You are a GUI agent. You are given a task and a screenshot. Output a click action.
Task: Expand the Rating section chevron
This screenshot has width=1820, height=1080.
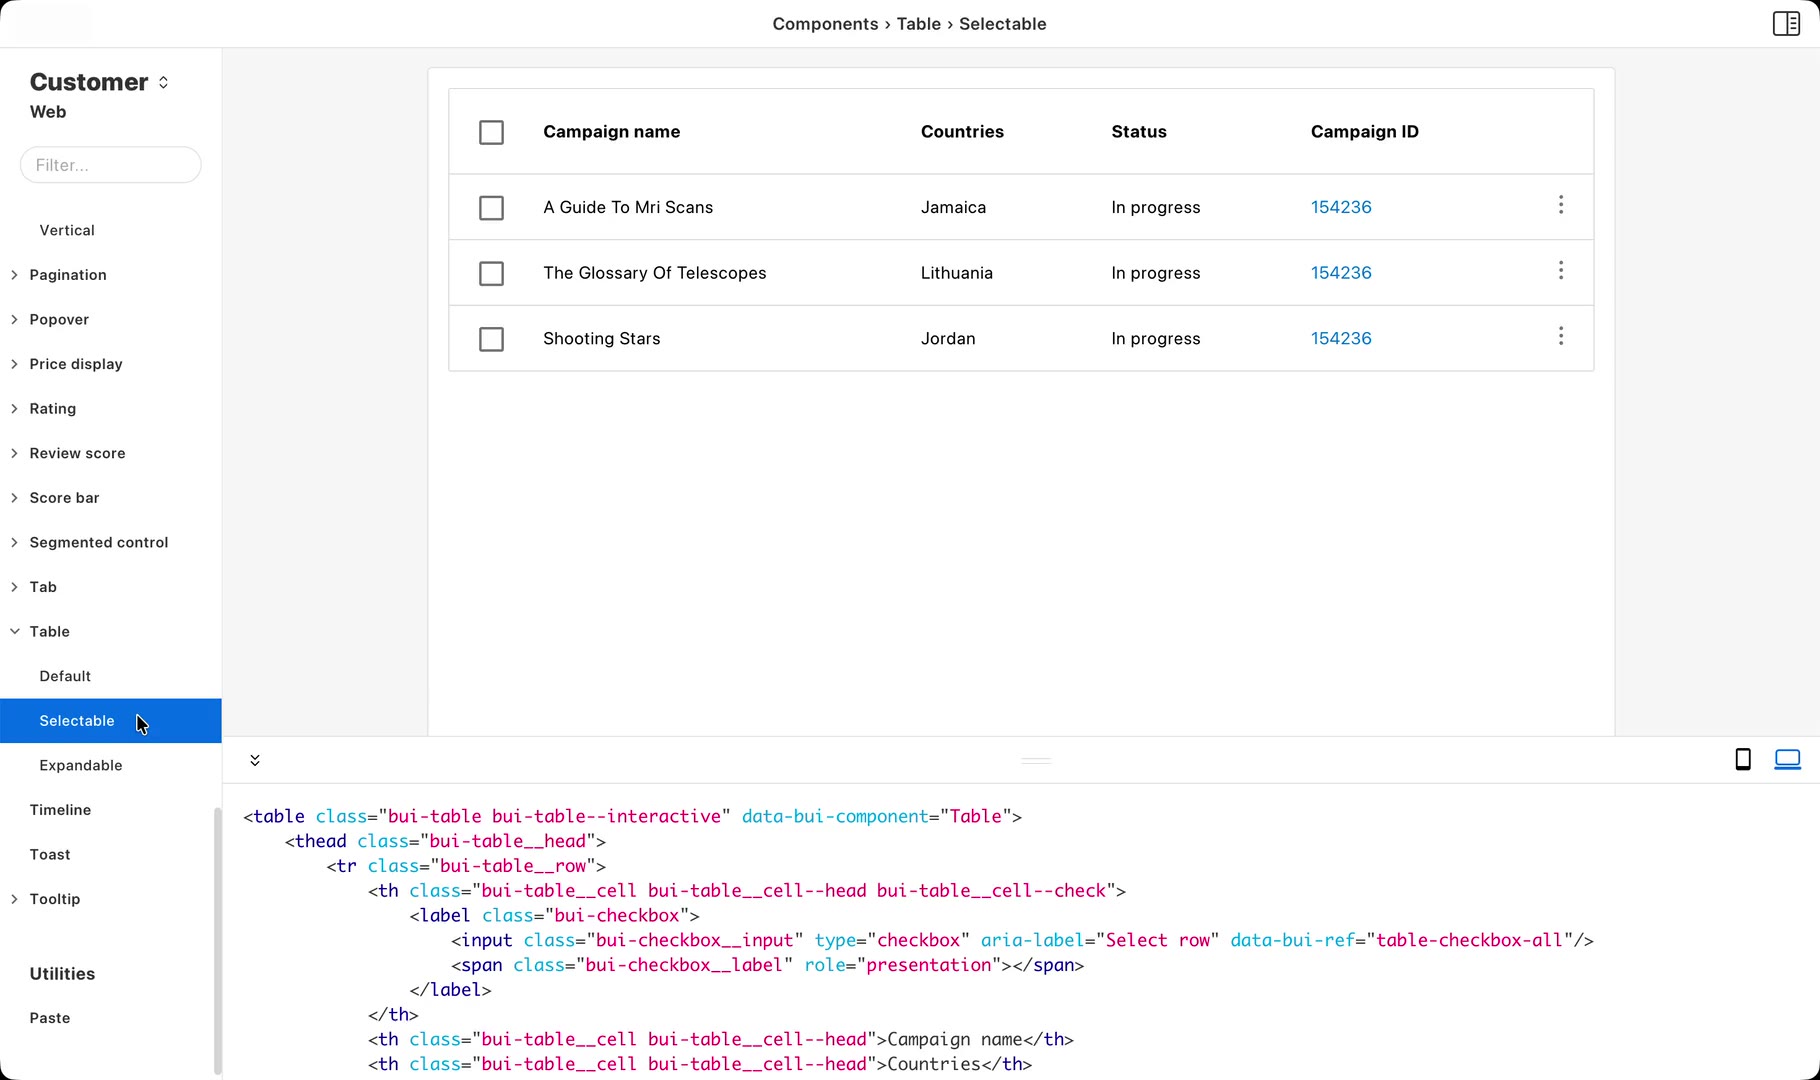tap(14, 409)
